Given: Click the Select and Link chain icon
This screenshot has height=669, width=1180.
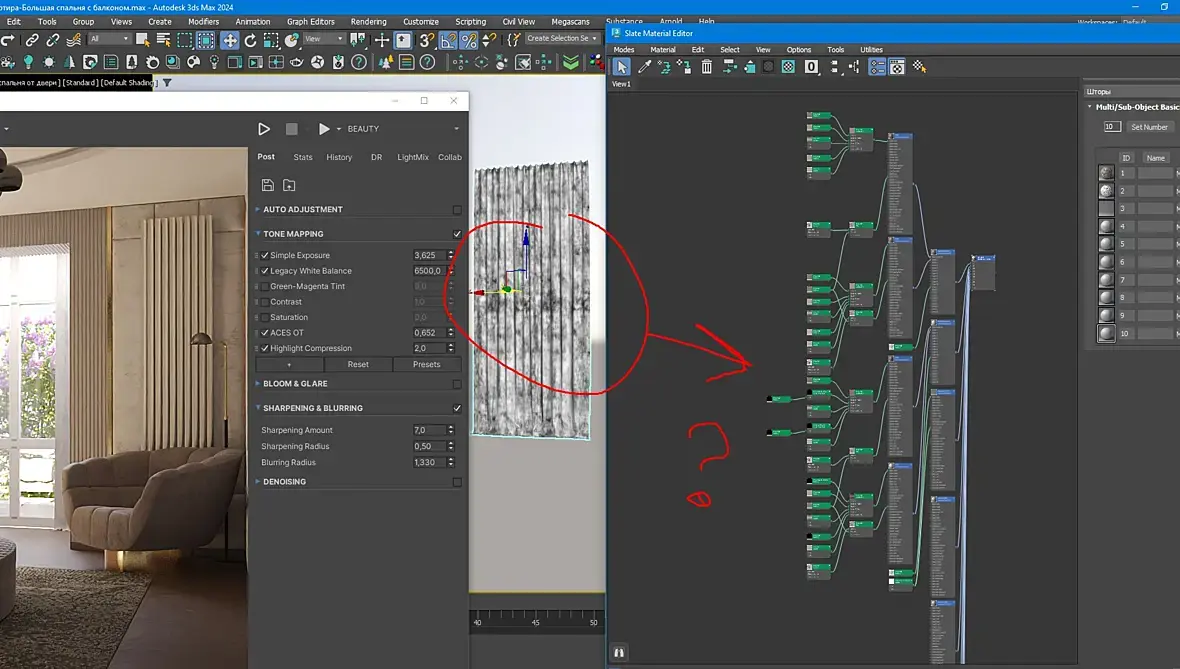Looking at the screenshot, I should point(32,40).
